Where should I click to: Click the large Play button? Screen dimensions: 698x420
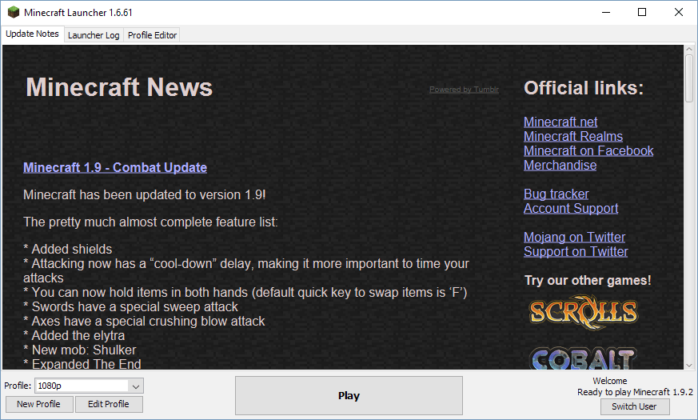click(x=349, y=396)
